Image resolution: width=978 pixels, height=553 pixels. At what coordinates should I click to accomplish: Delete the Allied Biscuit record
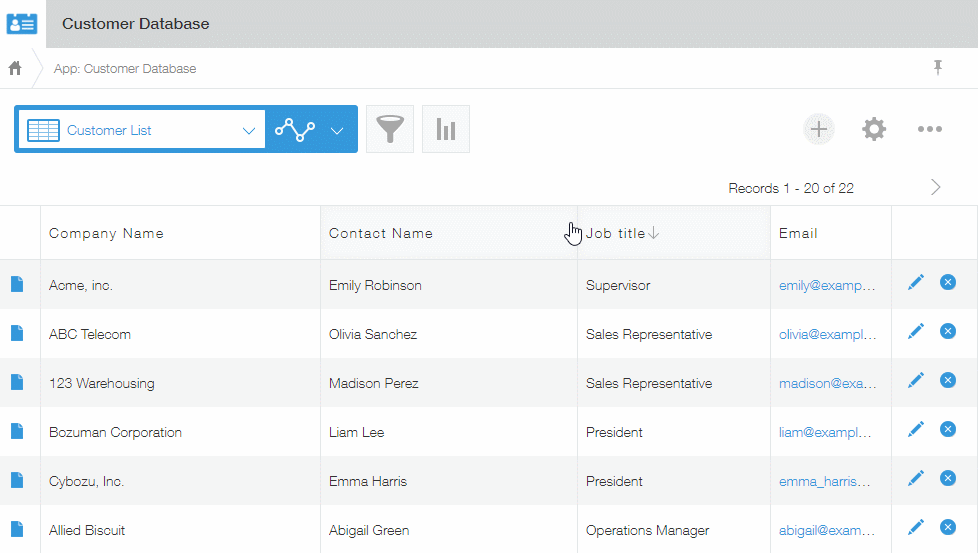(948, 528)
